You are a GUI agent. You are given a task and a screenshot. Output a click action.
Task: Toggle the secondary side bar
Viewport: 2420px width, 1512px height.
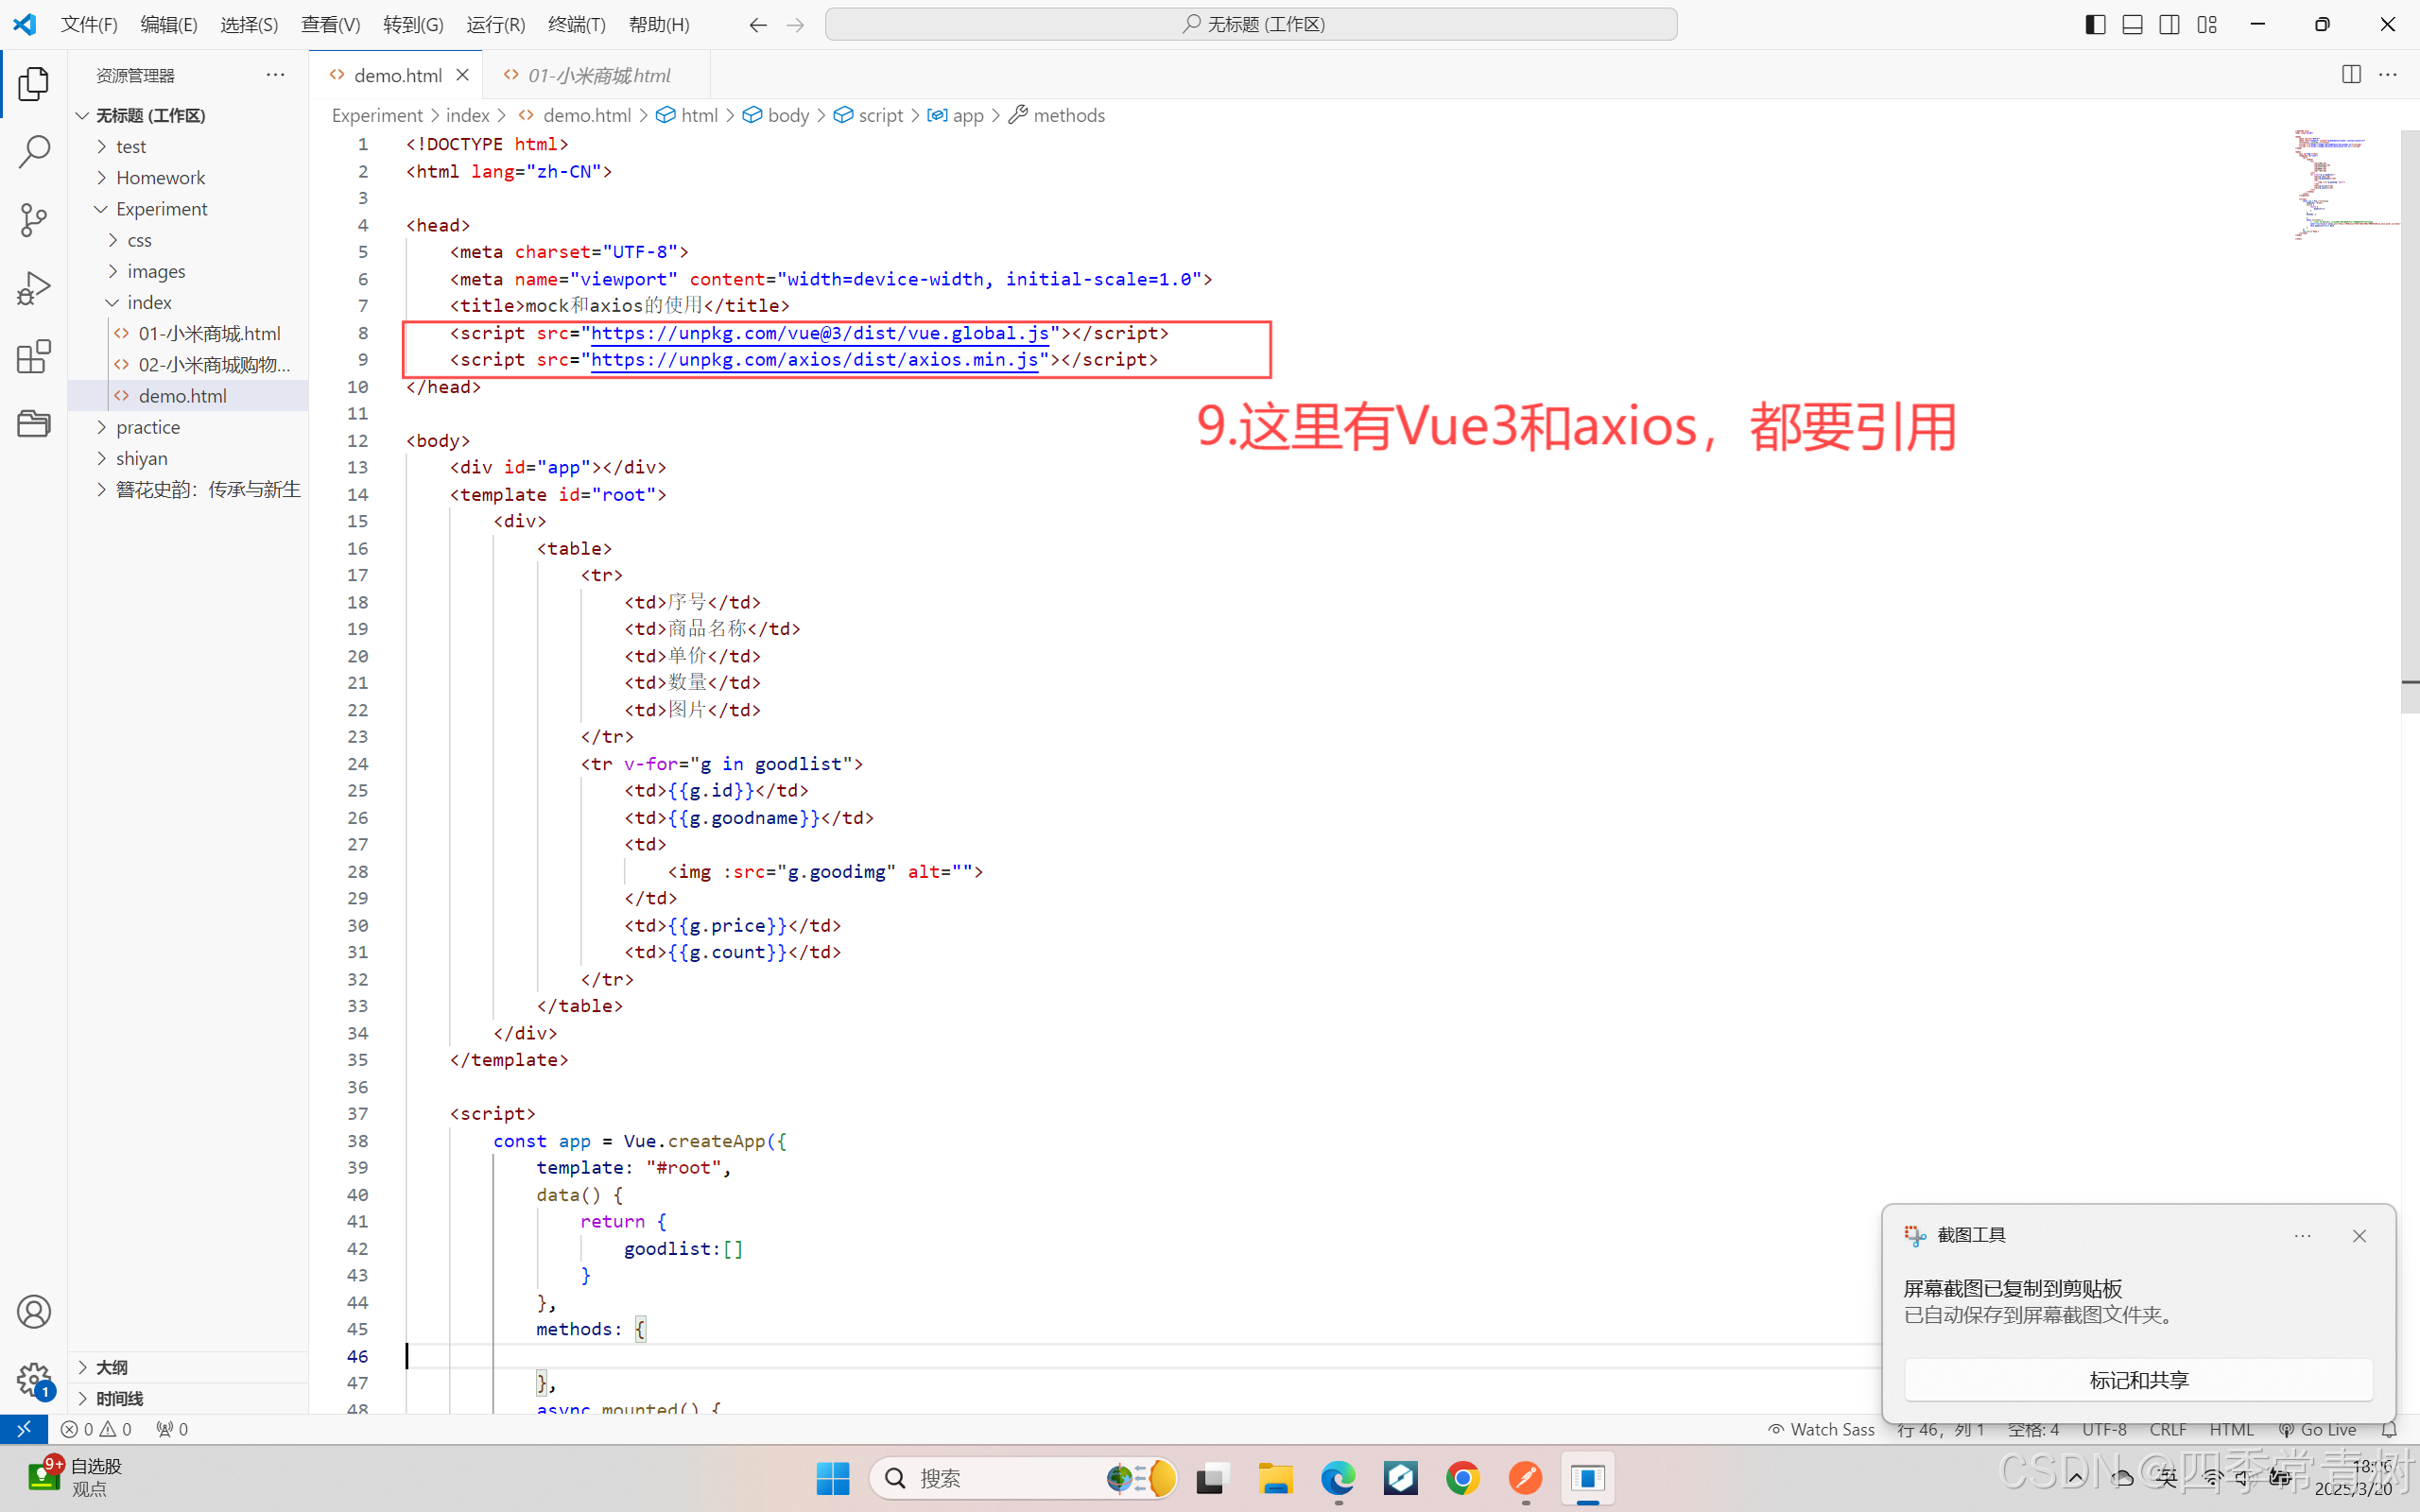[x=2170, y=23]
